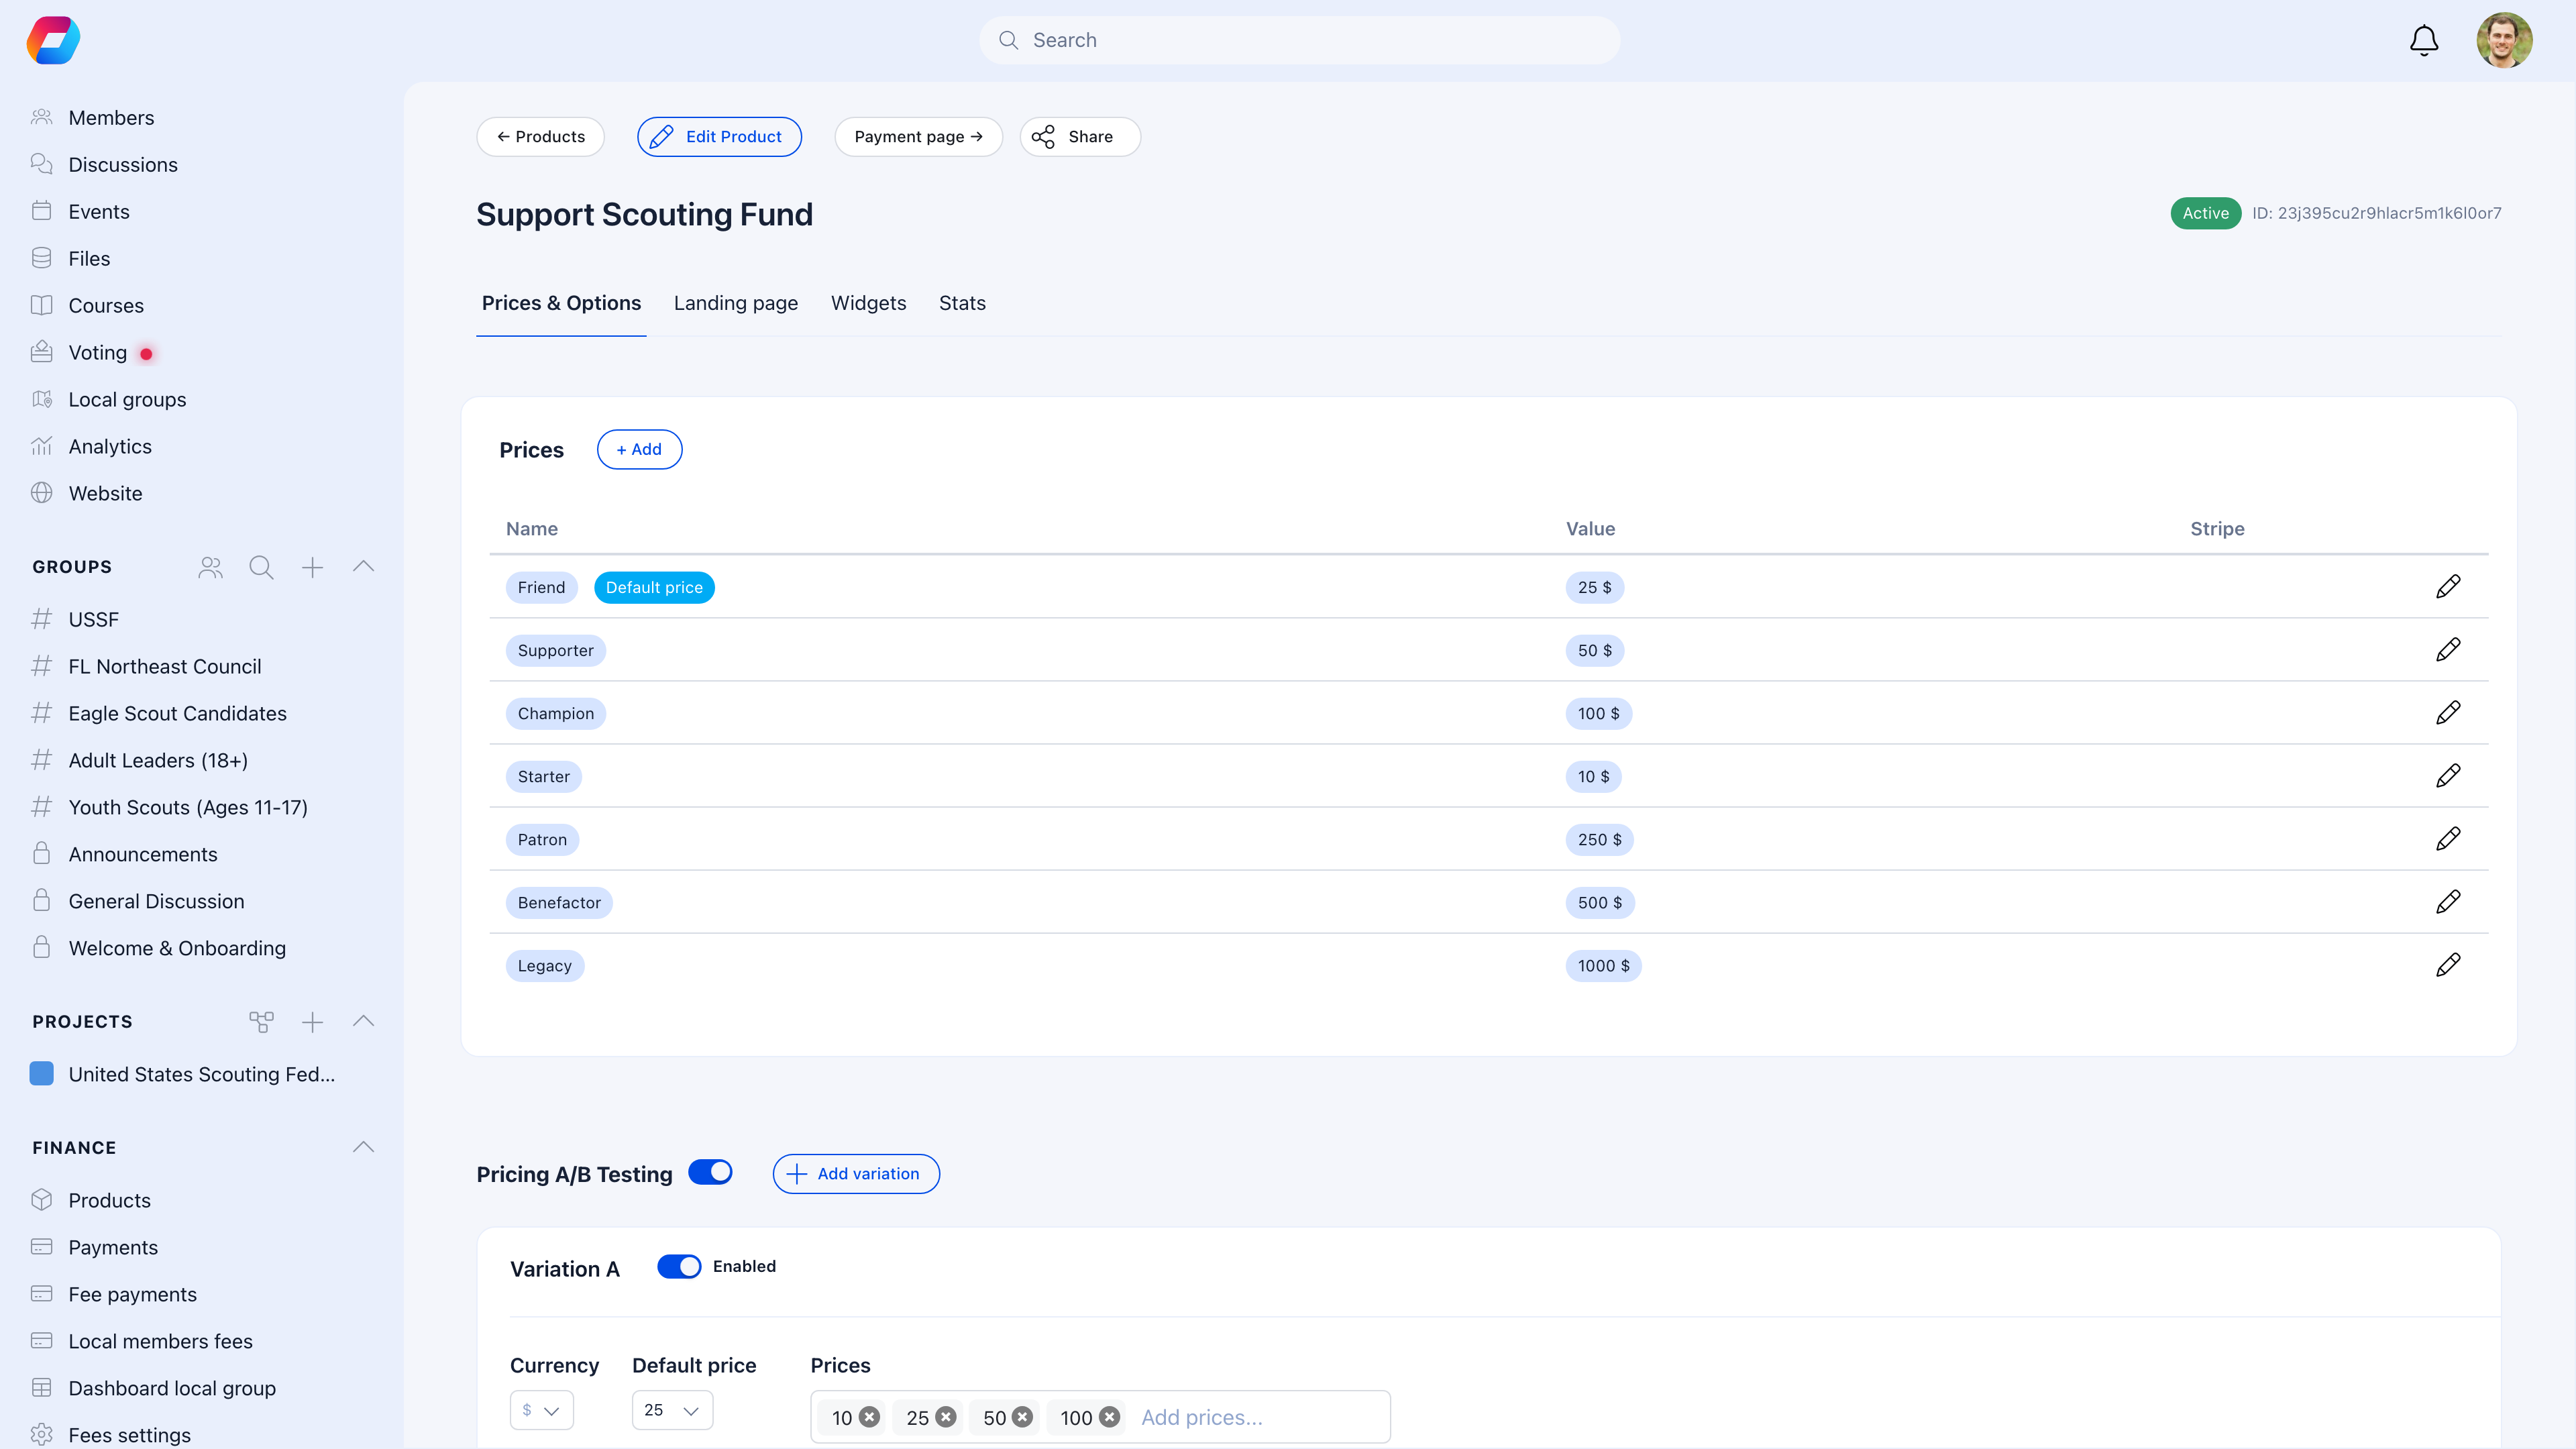This screenshot has height=1449, width=2576.
Task: Select the Voting sidebar item
Action: 97,352
